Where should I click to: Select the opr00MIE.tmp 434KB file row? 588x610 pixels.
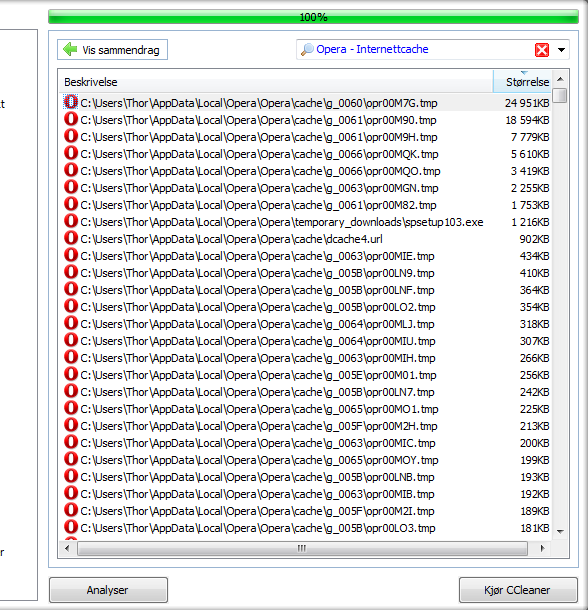[x=307, y=256]
